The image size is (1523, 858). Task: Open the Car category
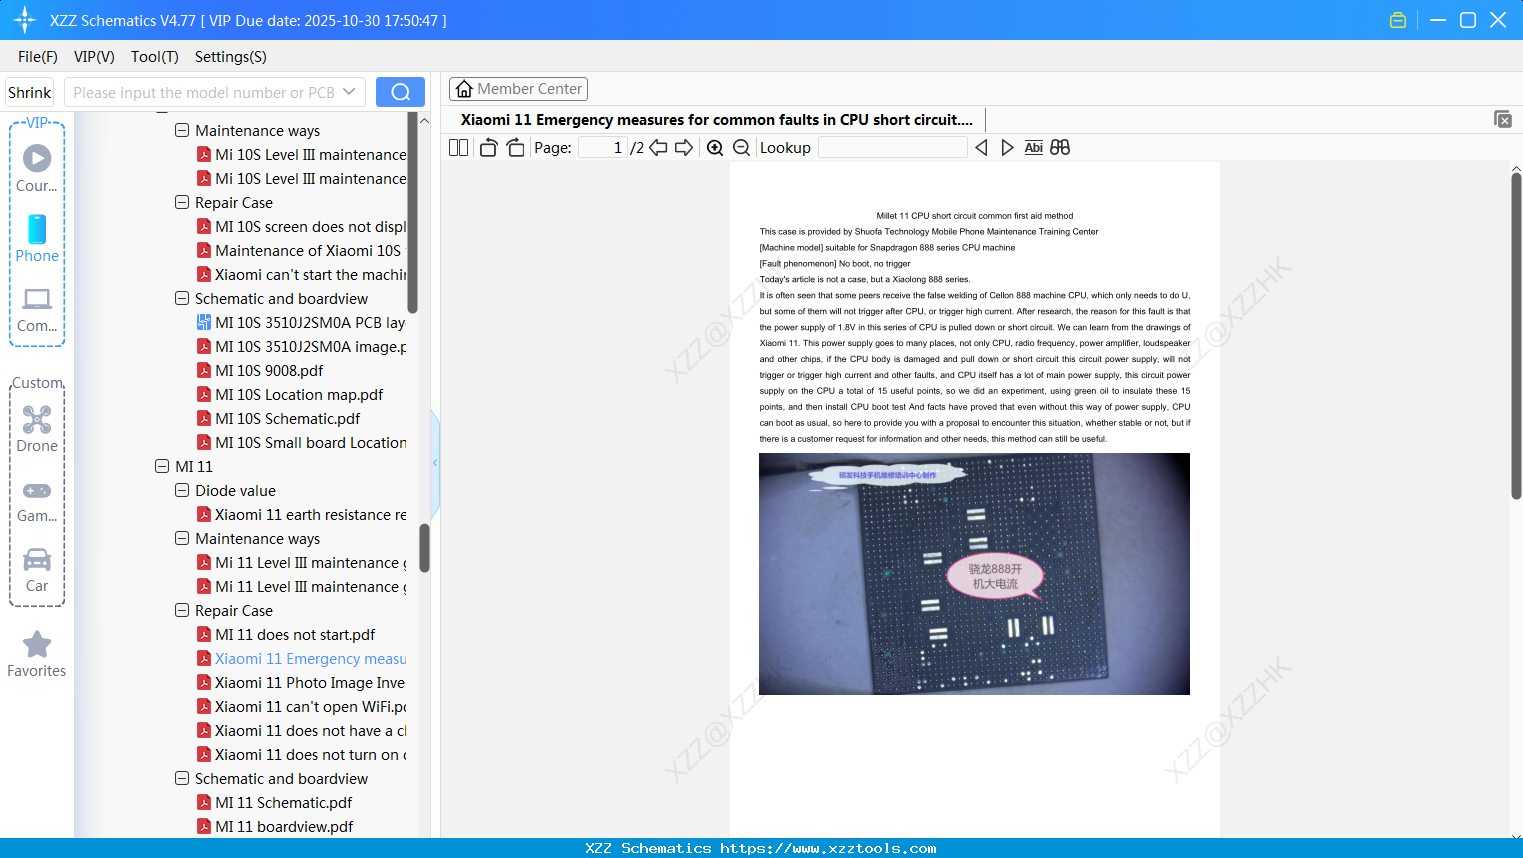tap(37, 570)
